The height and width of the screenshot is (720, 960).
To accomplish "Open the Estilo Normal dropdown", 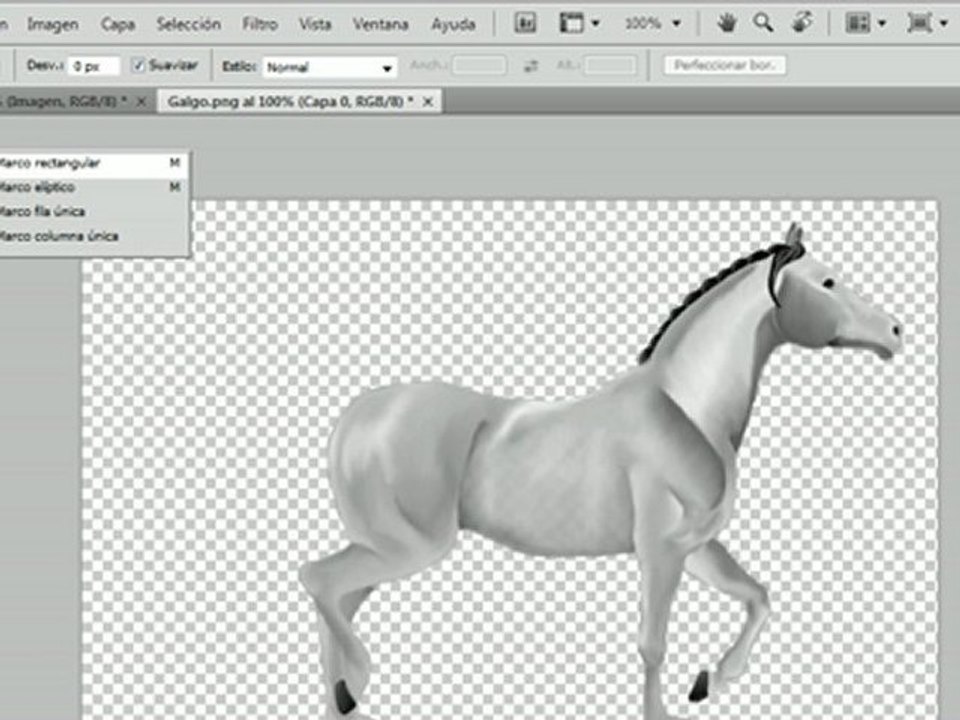I will coord(329,67).
